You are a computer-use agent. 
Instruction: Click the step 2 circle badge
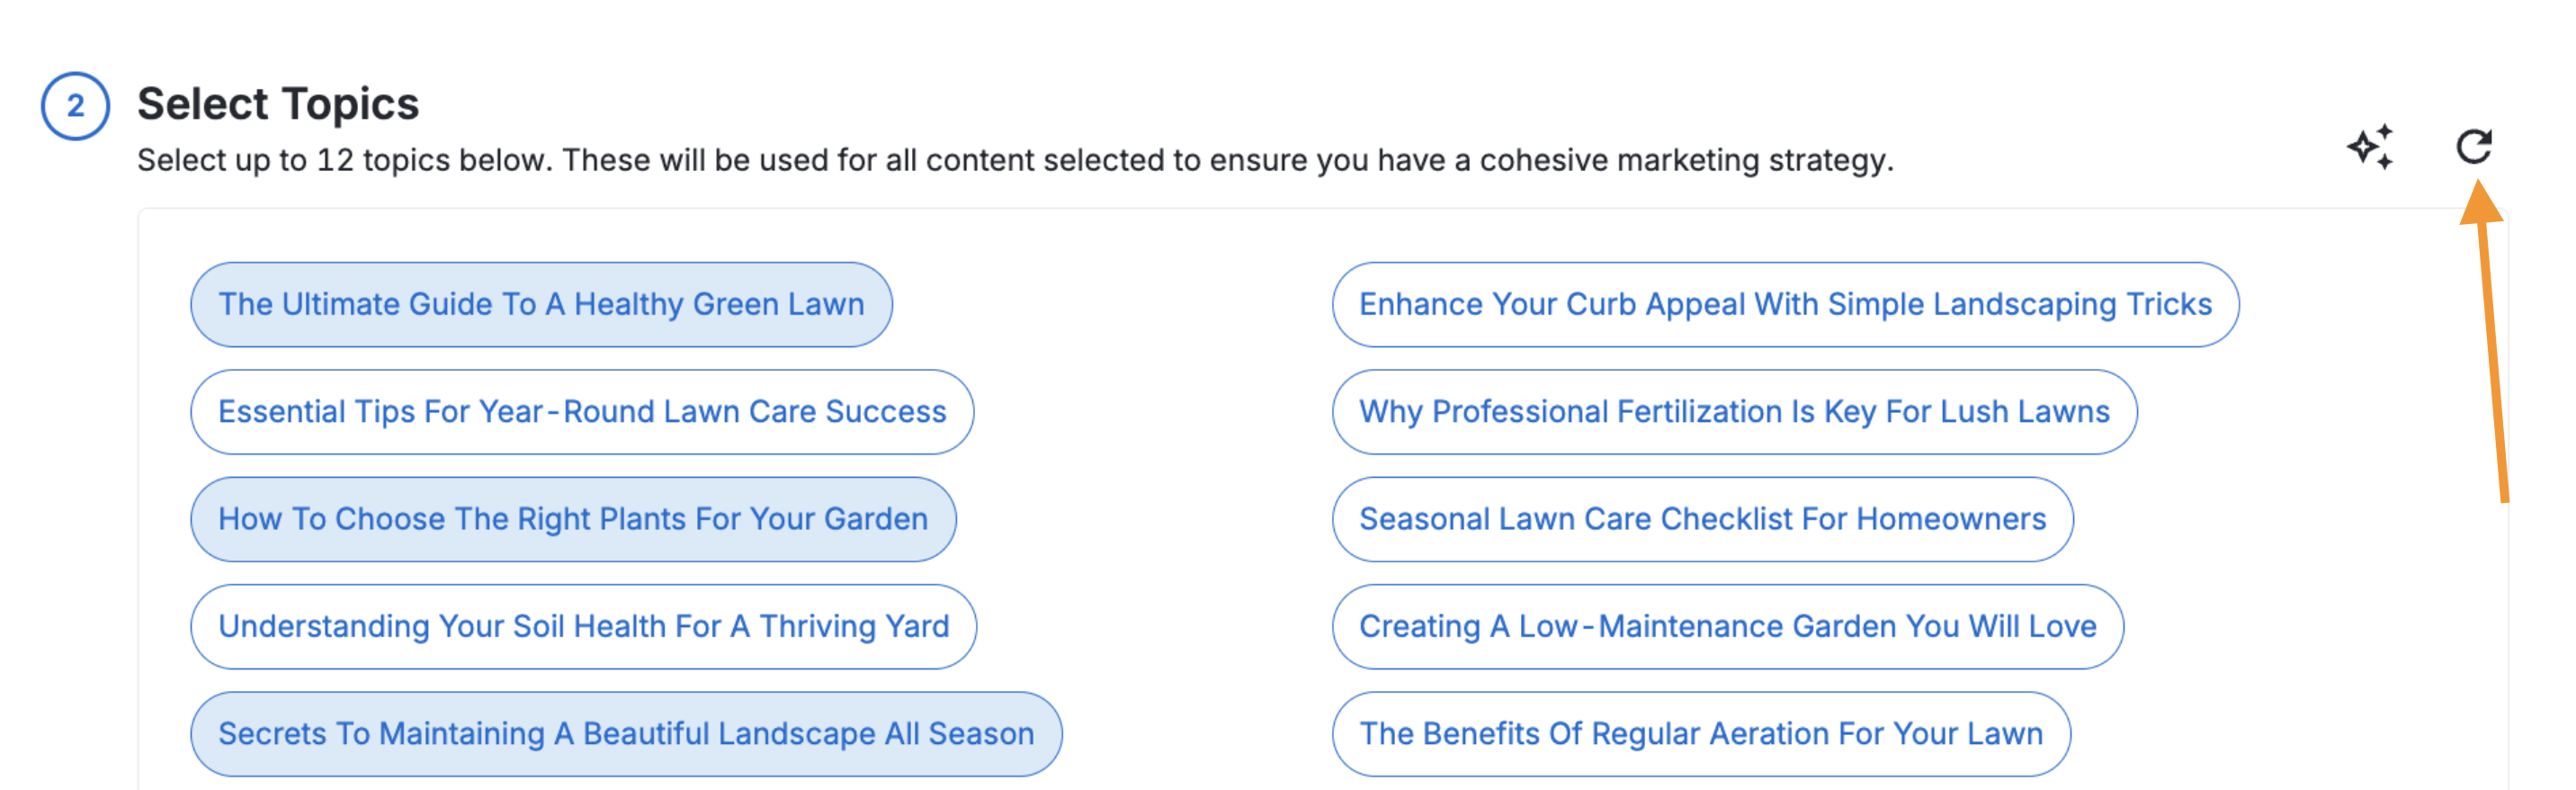tap(75, 106)
